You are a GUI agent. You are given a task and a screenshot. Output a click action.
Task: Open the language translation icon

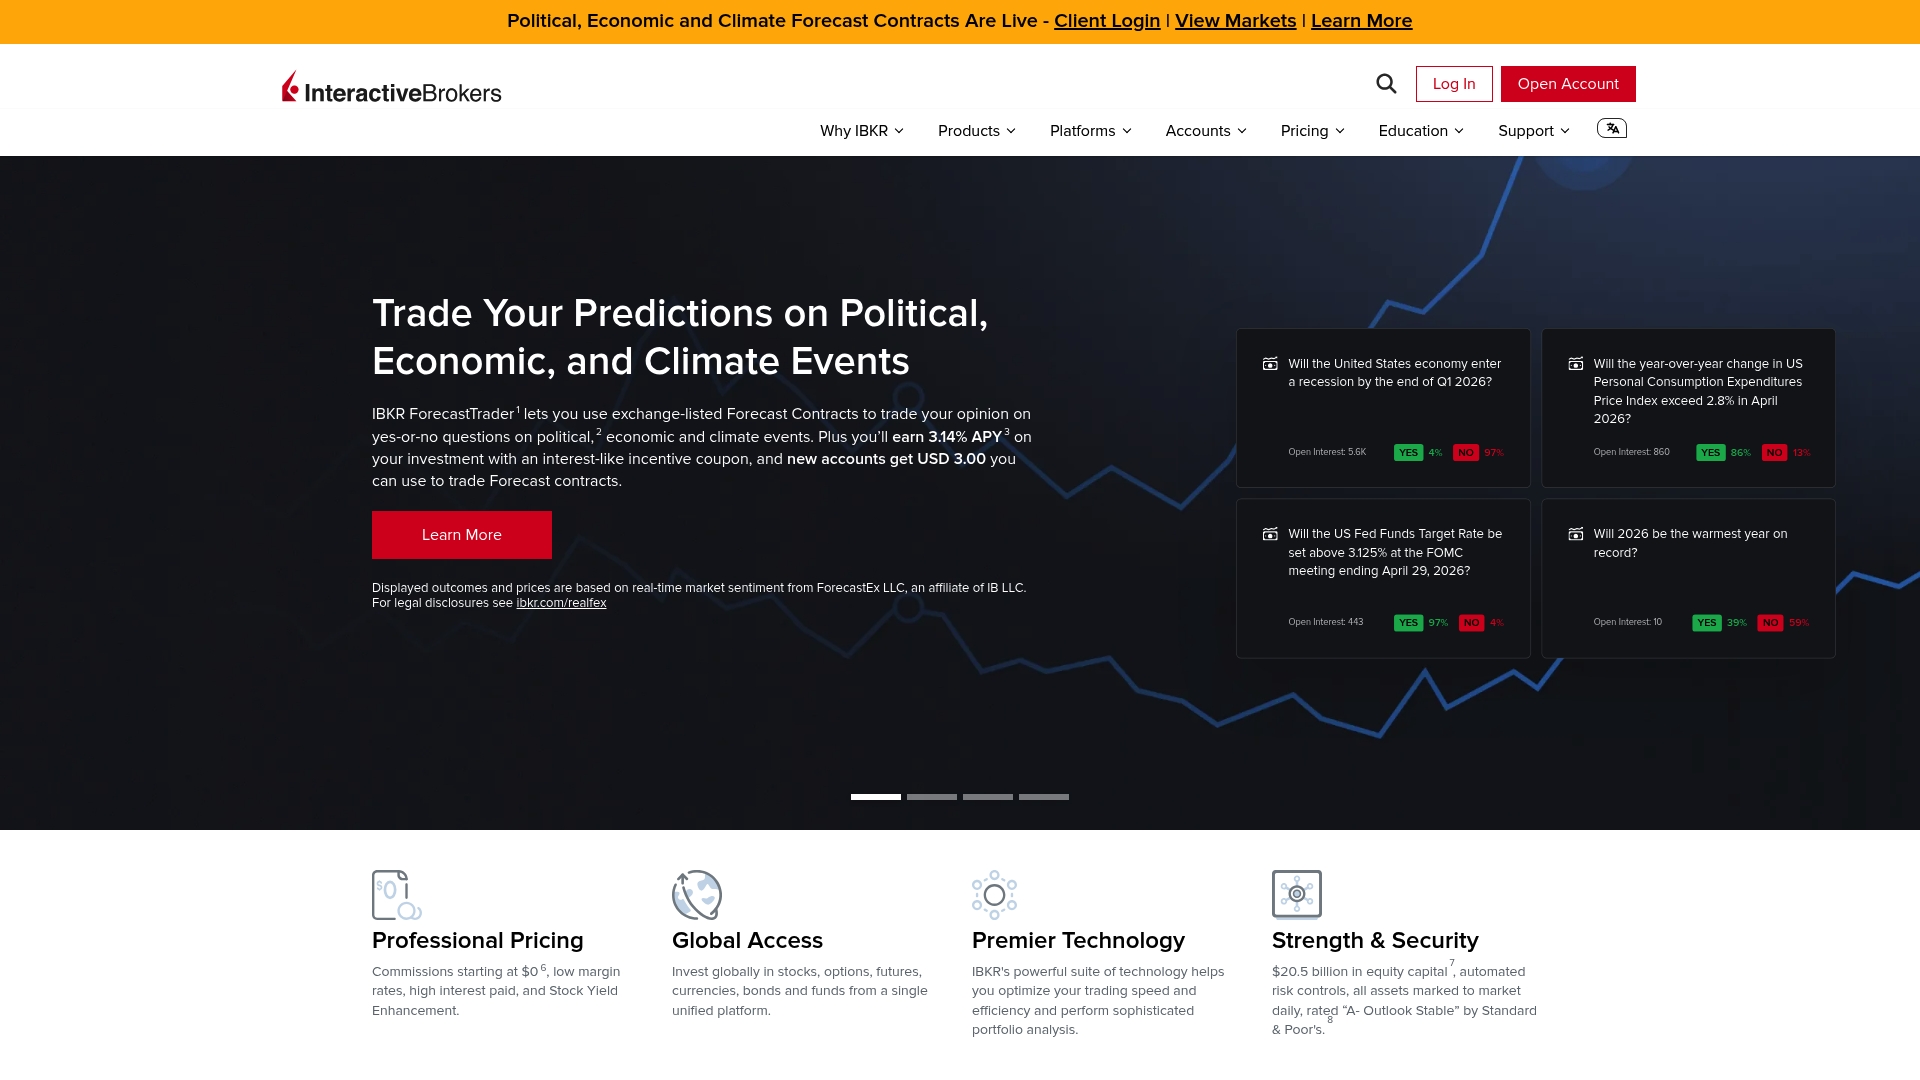click(x=1611, y=128)
